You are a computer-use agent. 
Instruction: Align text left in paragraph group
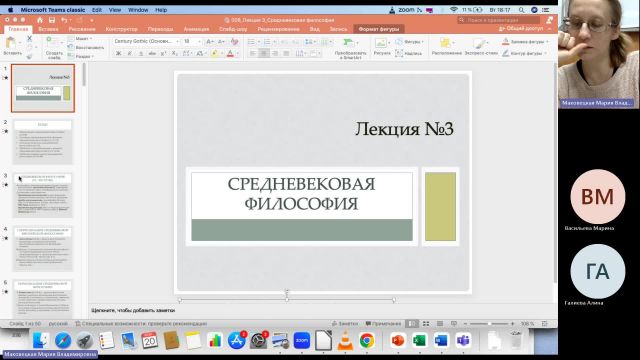click(253, 53)
